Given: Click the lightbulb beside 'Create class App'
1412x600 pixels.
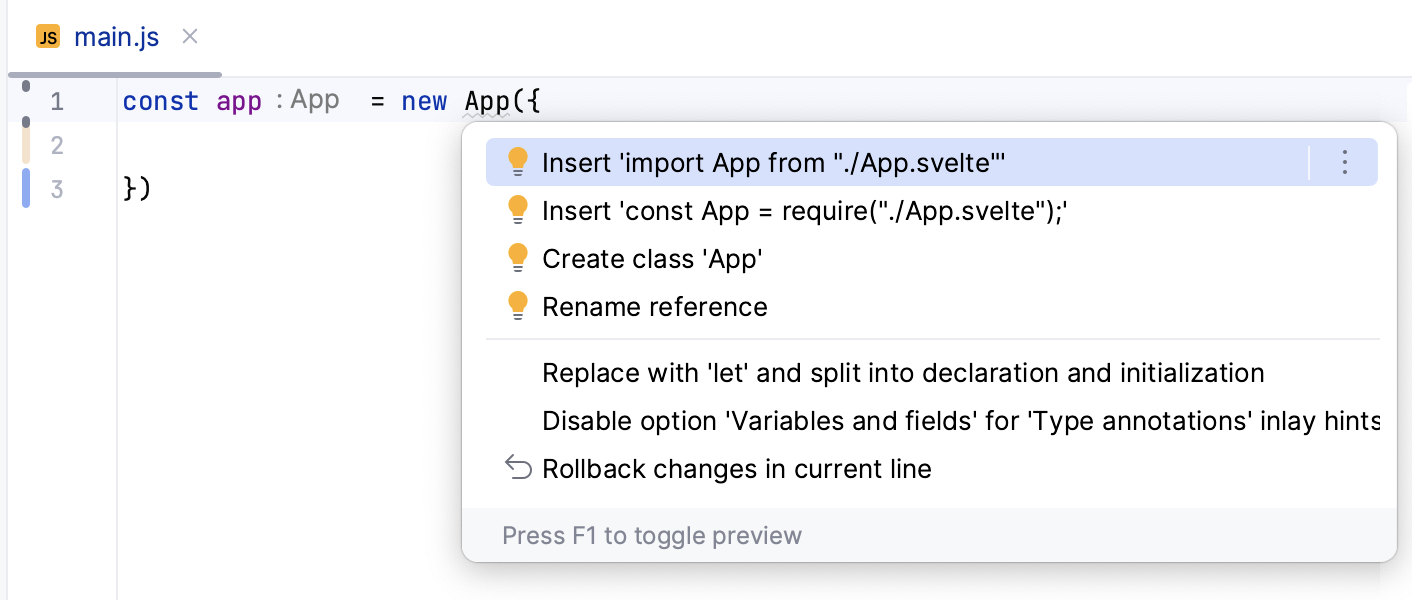Looking at the screenshot, I should (x=518, y=257).
